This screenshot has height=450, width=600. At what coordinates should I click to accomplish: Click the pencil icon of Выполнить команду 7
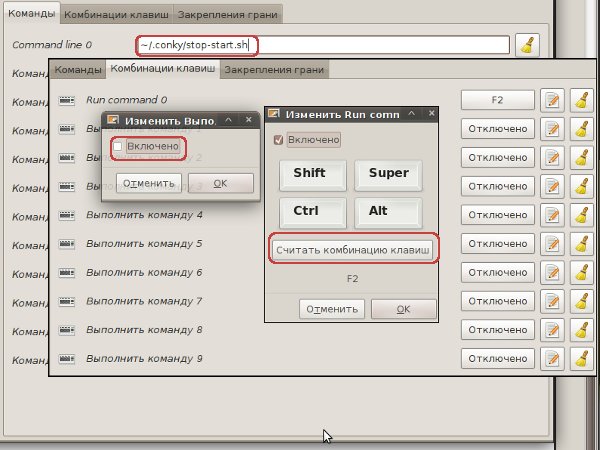552,301
